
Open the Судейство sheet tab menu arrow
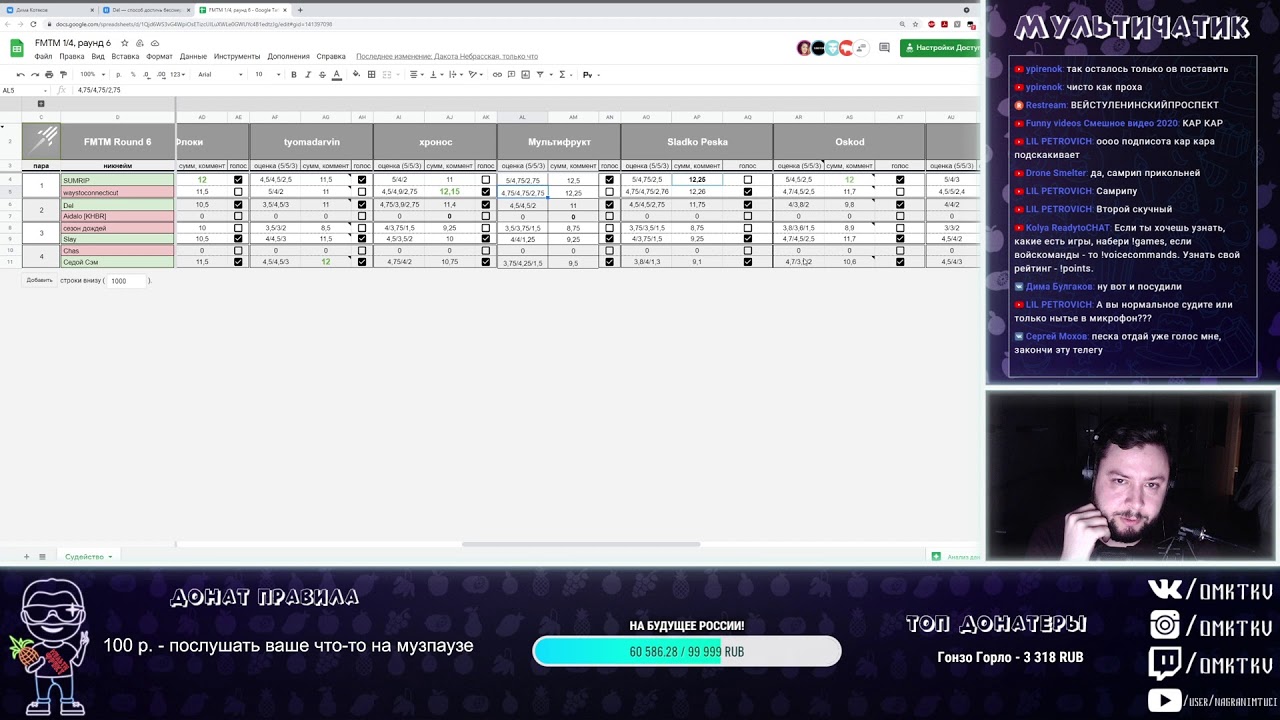pyautogui.click(x=110, y=557)
